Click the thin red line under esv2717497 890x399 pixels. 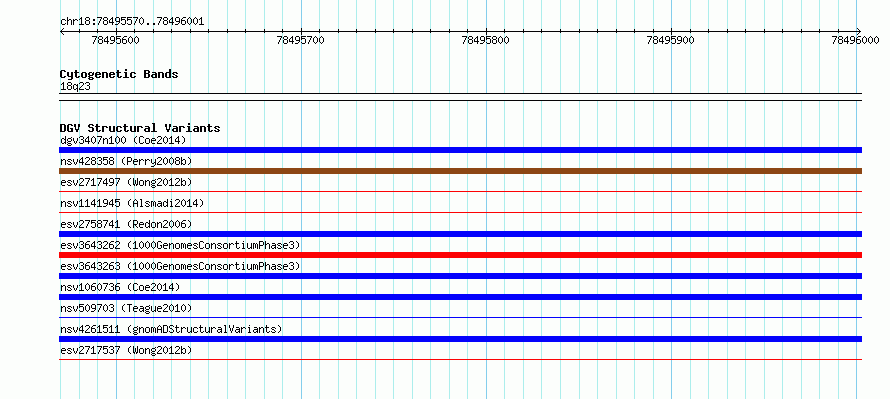[x=460, y=192]
